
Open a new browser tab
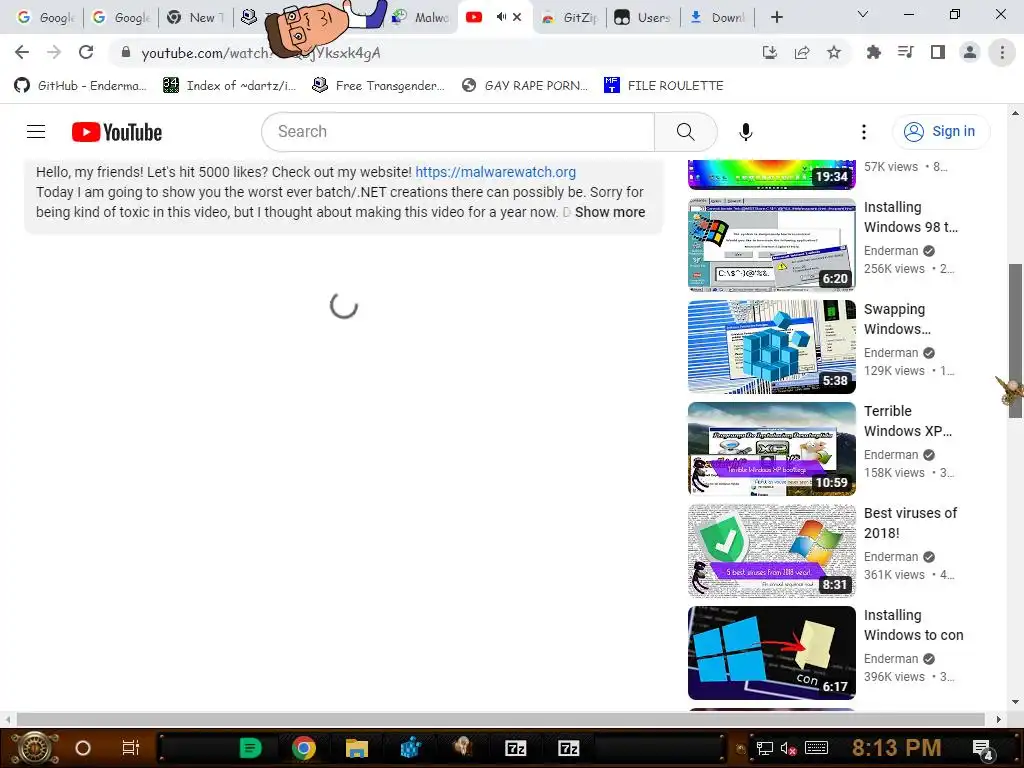point(776,17)
